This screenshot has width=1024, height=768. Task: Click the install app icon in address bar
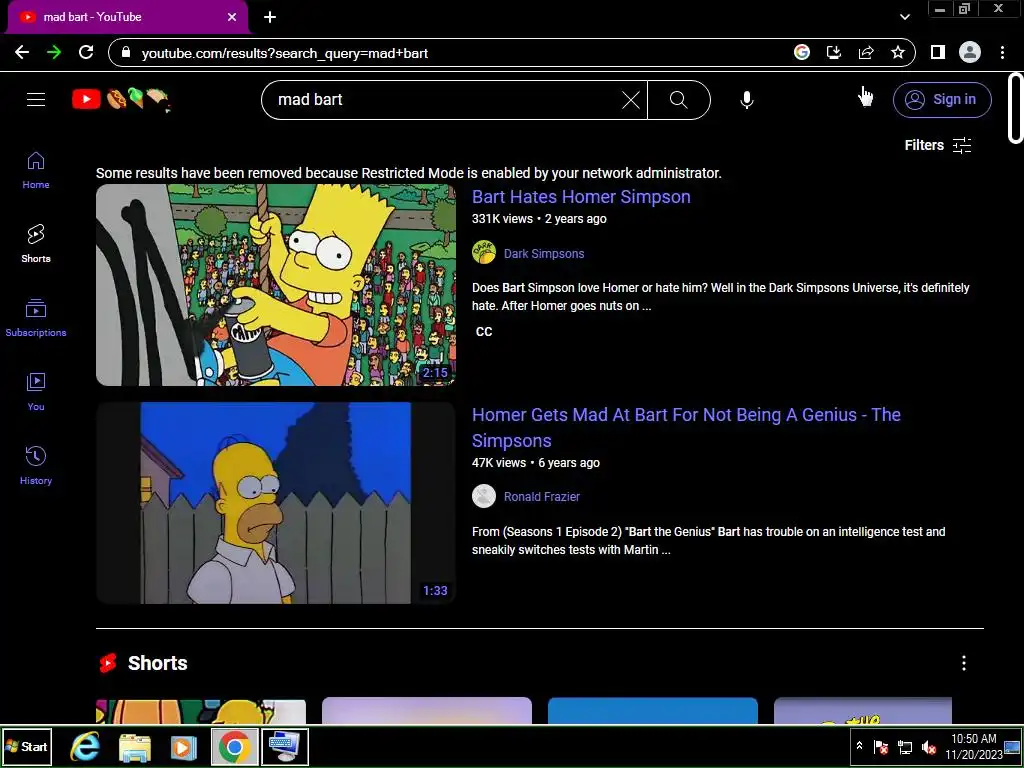pos(834,53)
